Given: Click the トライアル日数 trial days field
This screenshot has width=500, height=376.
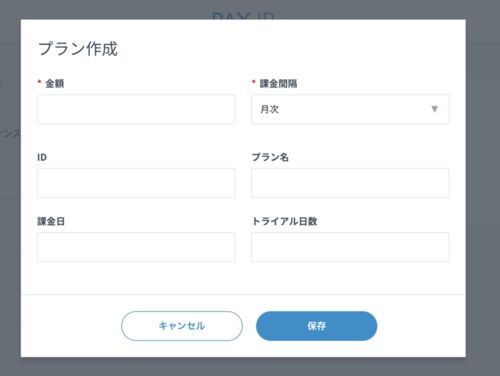Looking at the screenshot, I should pos(350,247).
